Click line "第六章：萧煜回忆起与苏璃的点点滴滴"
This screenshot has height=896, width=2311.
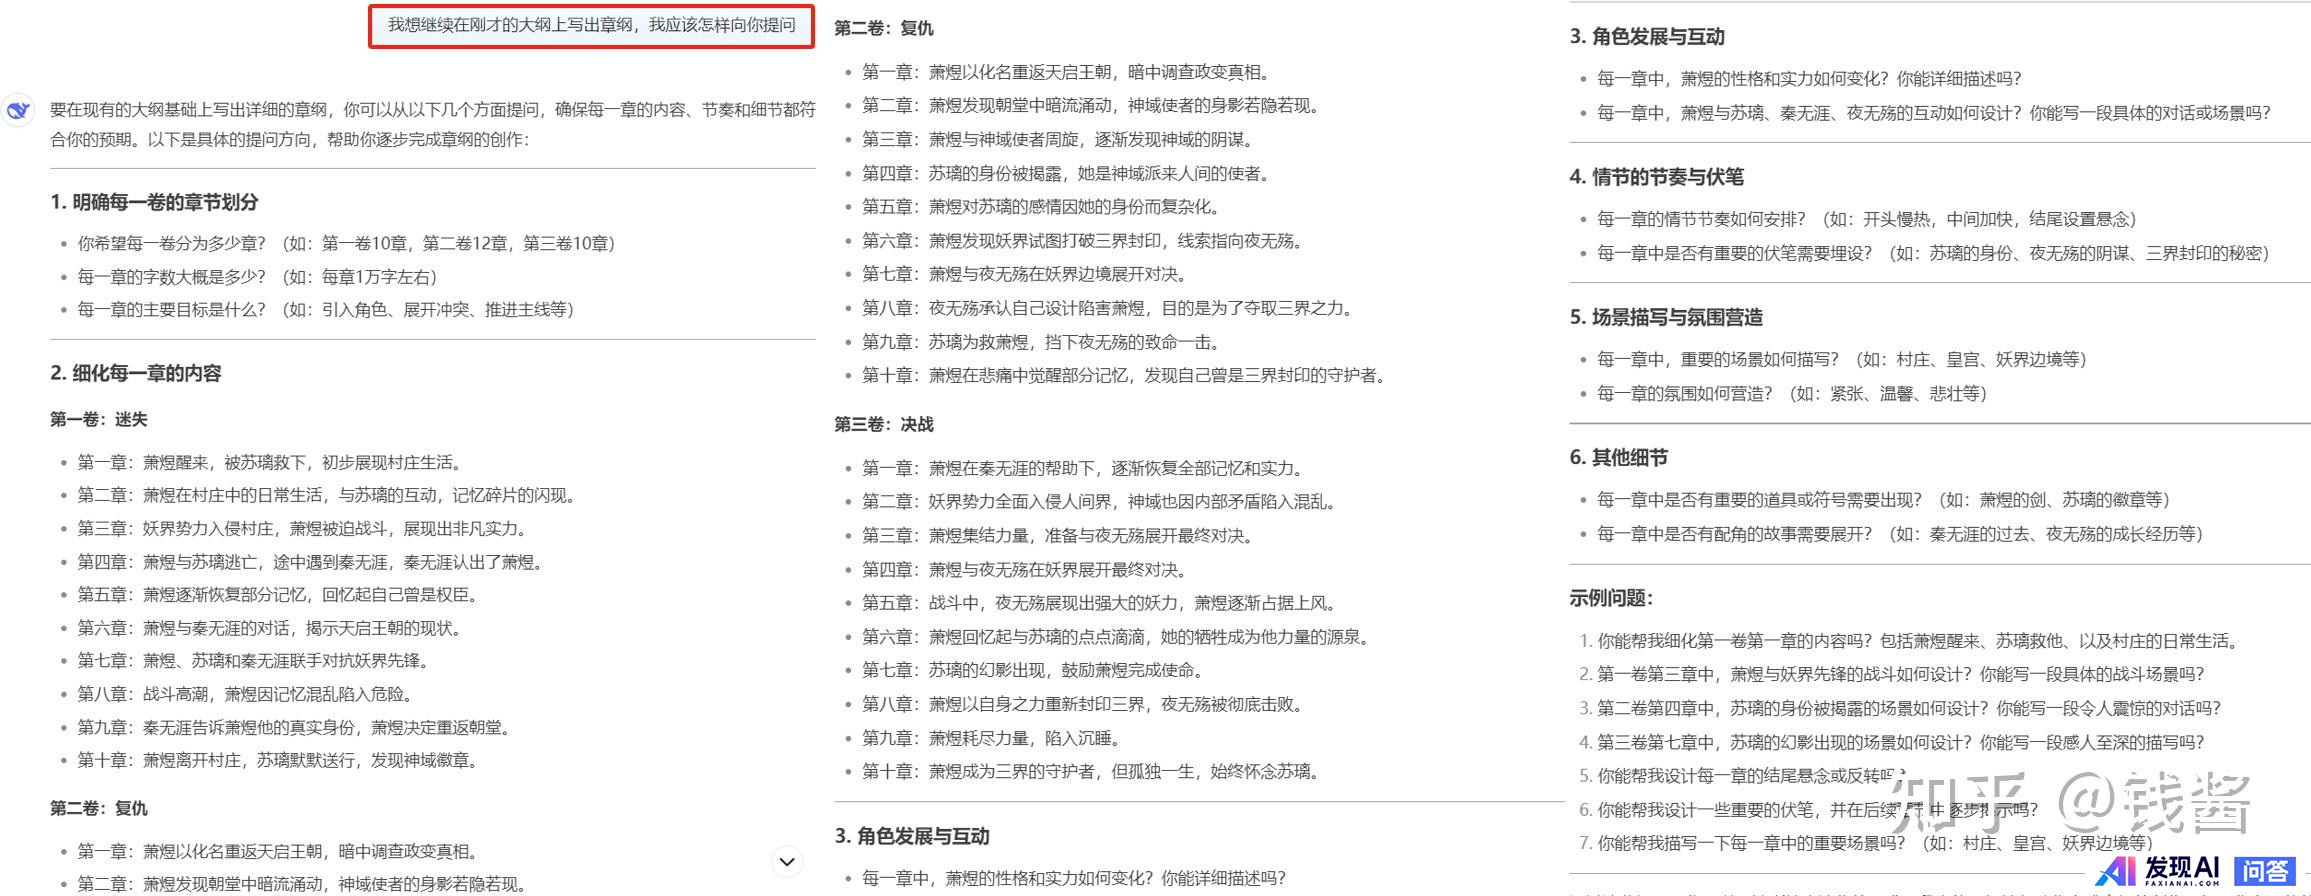(x=1116, y=637)
